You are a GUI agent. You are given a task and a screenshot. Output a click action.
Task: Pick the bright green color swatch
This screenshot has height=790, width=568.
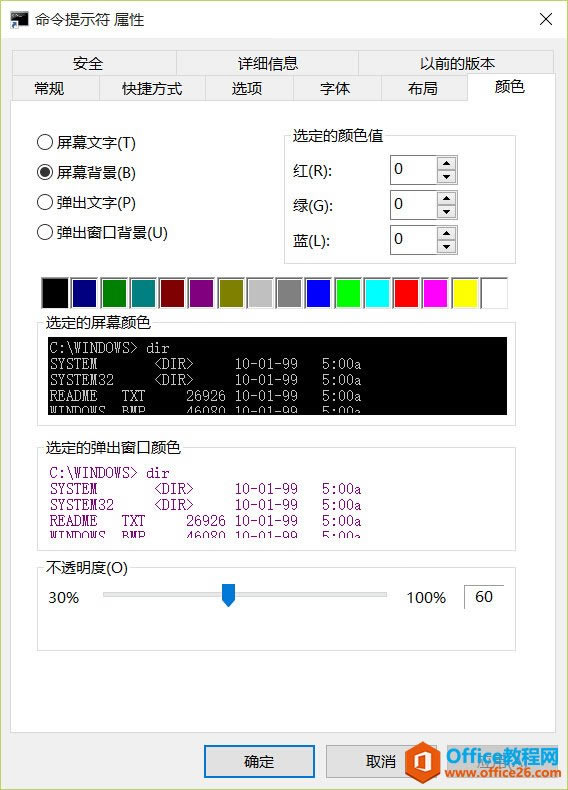pyautogui.click(x=348, y=293)
